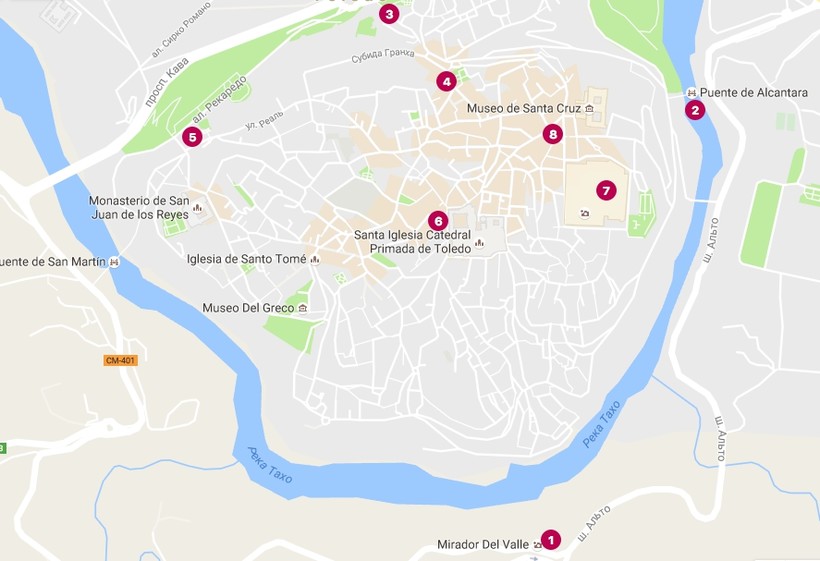Click the Iglesia de Santo Tomé icon
The image size is (820, 561).
pyautogui.click(x=315, y=259)
